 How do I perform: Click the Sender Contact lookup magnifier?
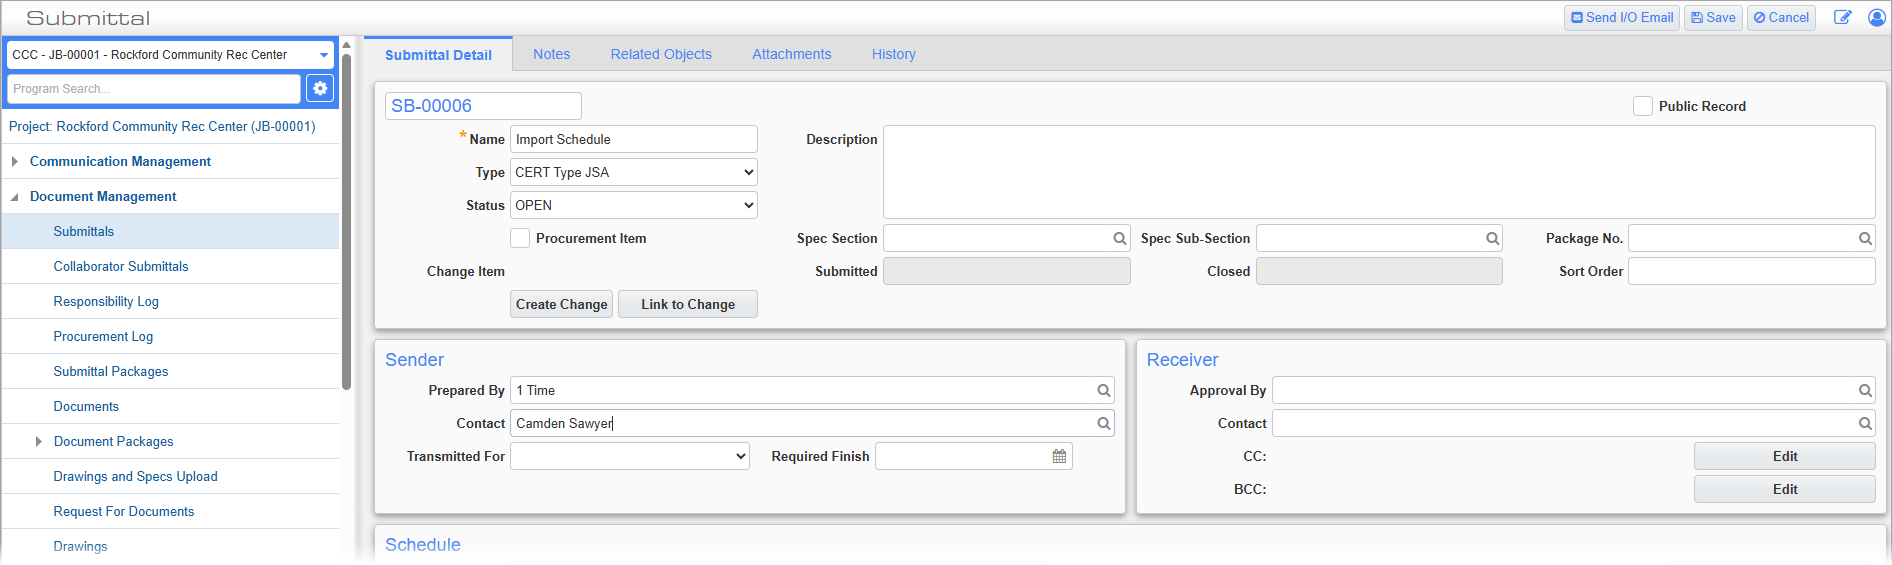pos(1104,423)
